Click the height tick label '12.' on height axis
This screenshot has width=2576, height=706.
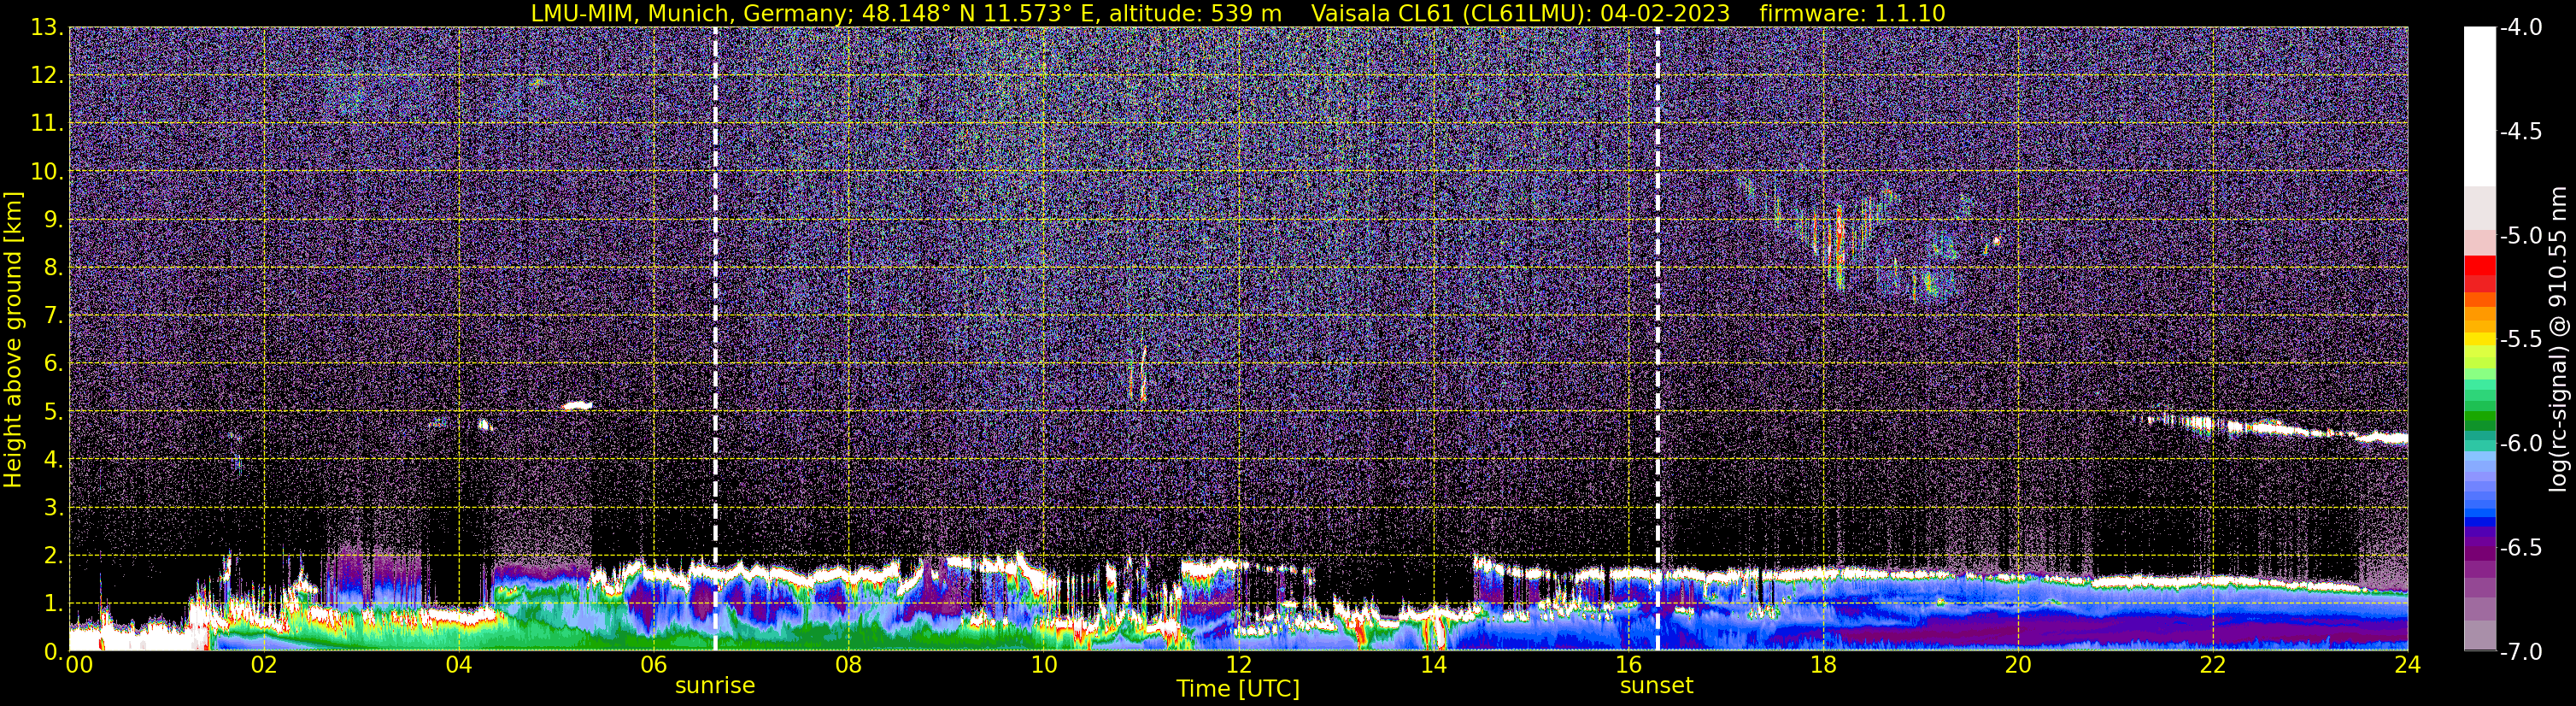(47, 76)
